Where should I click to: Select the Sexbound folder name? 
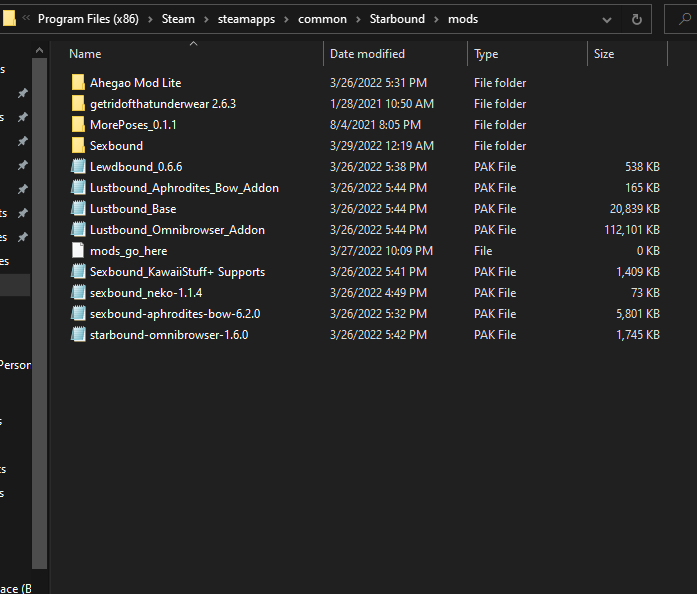(116, 145)
